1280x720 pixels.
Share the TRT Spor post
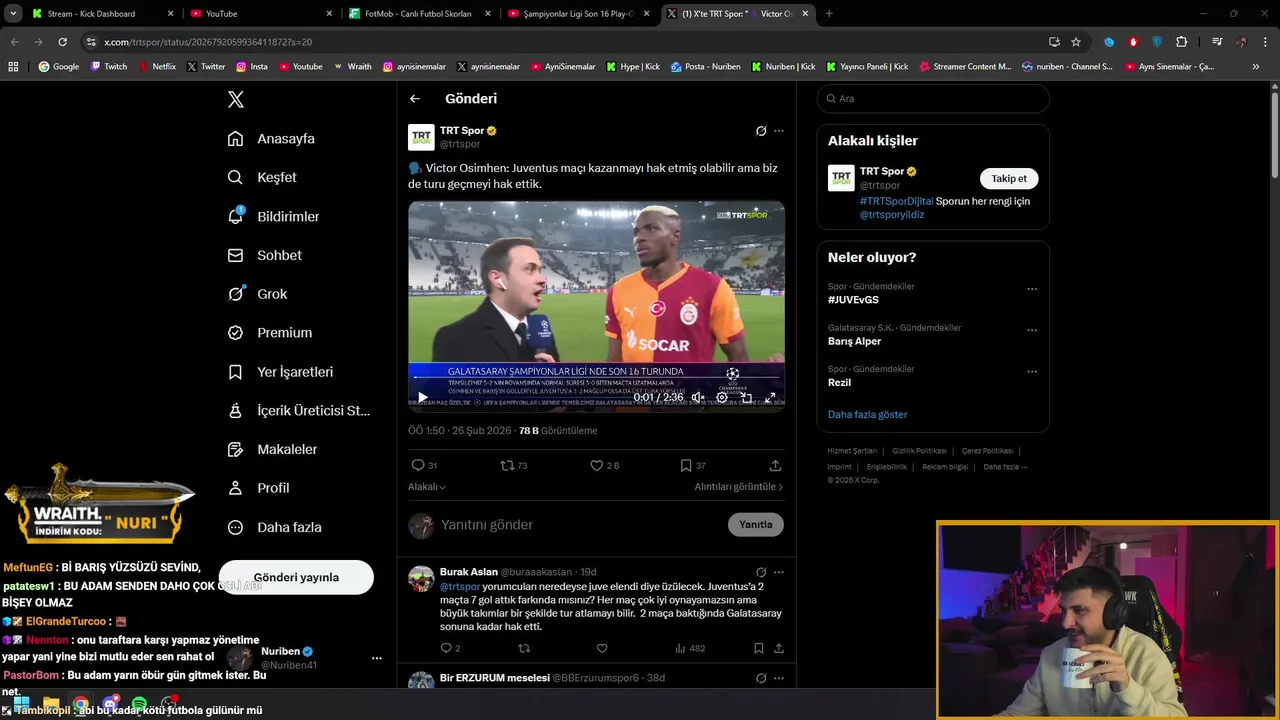tap(775, 466)
